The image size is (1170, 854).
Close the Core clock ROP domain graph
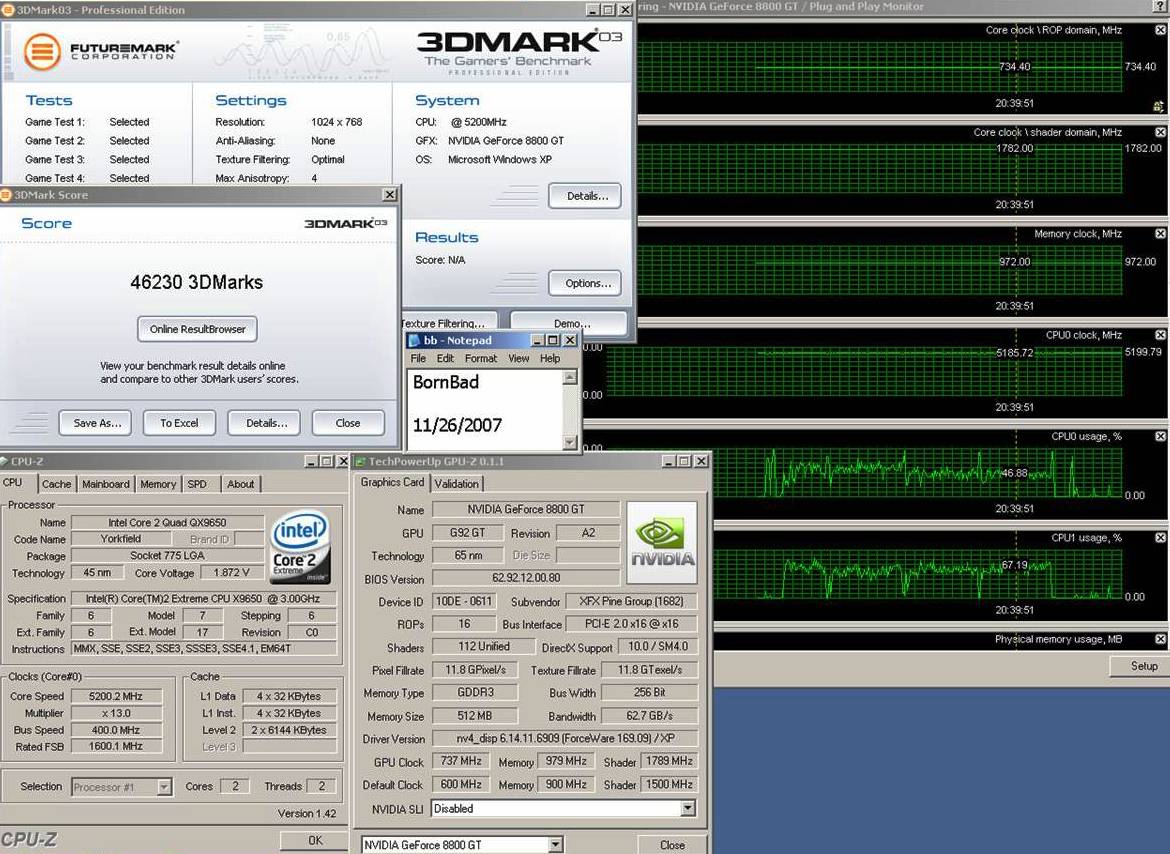1160,30
